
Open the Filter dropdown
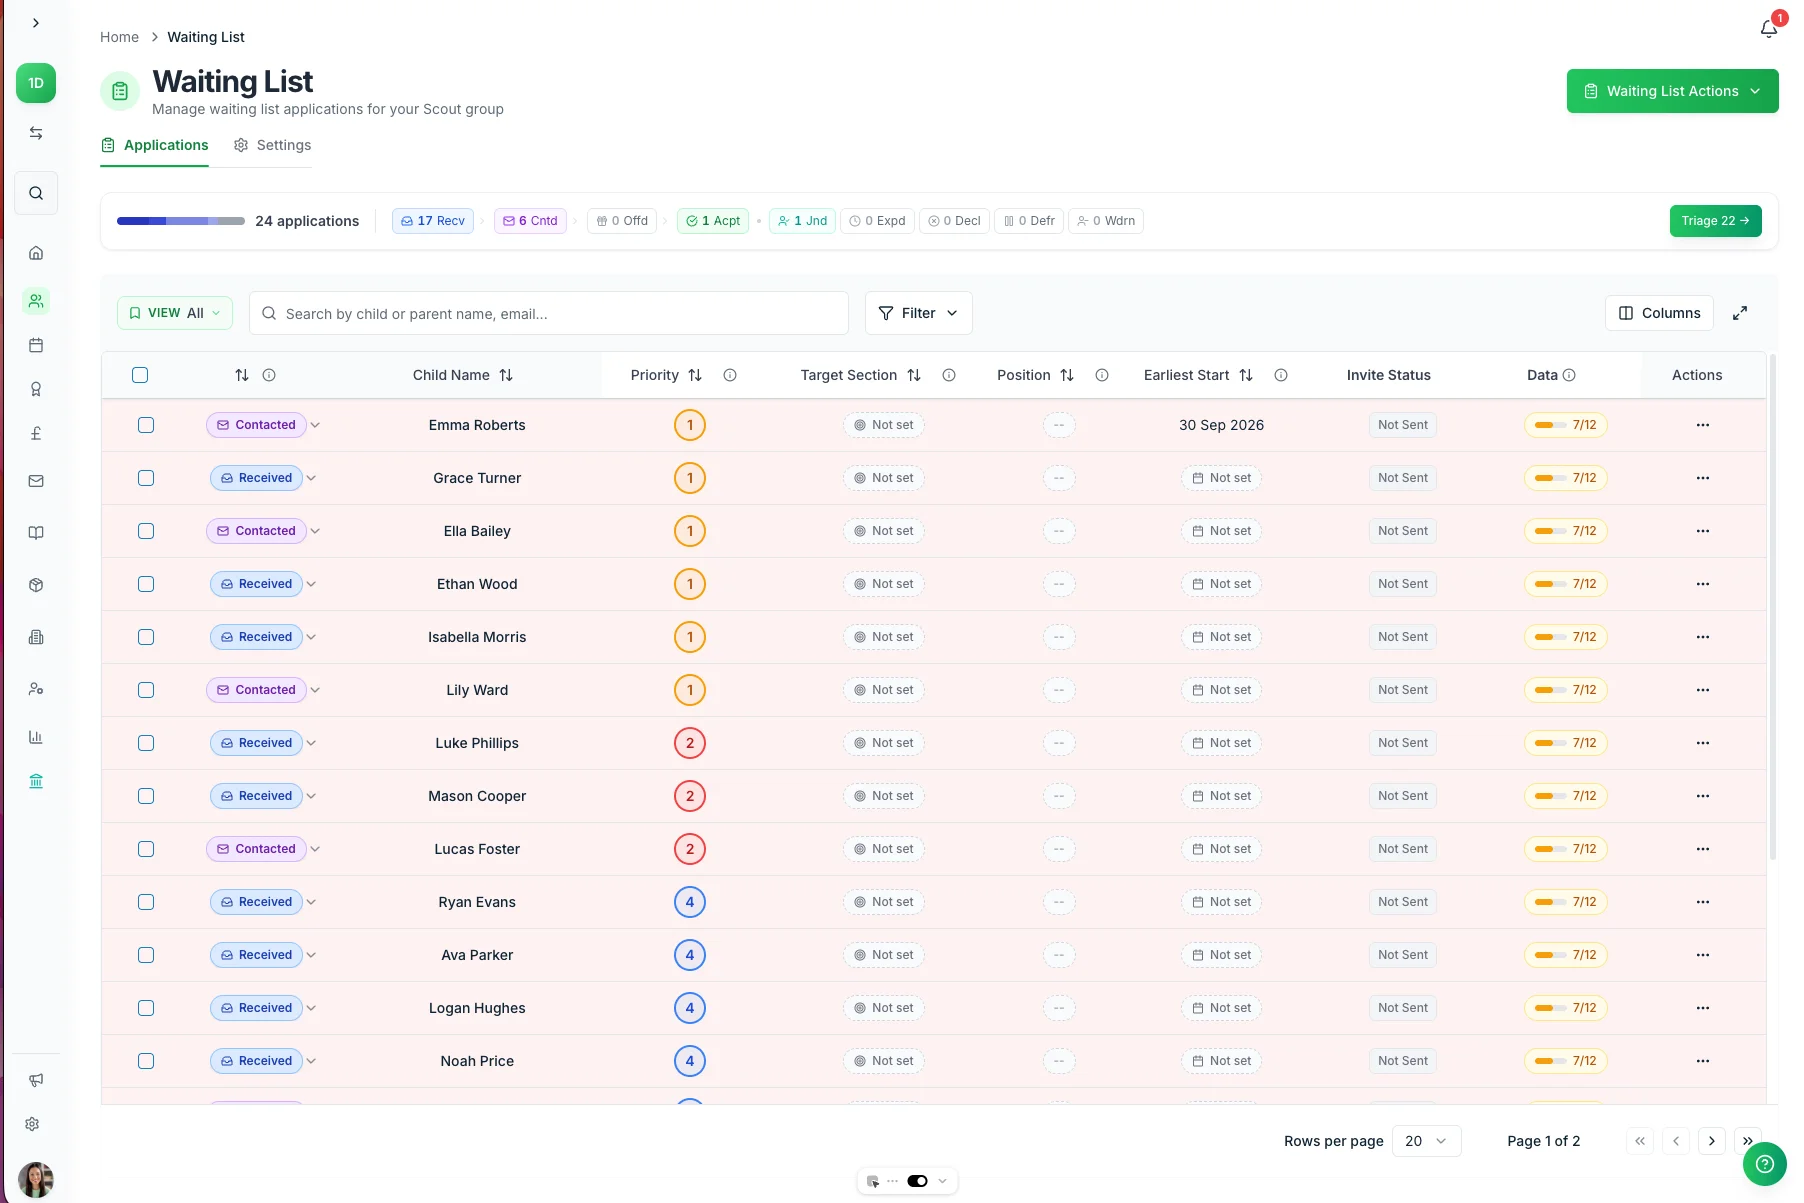918,313
